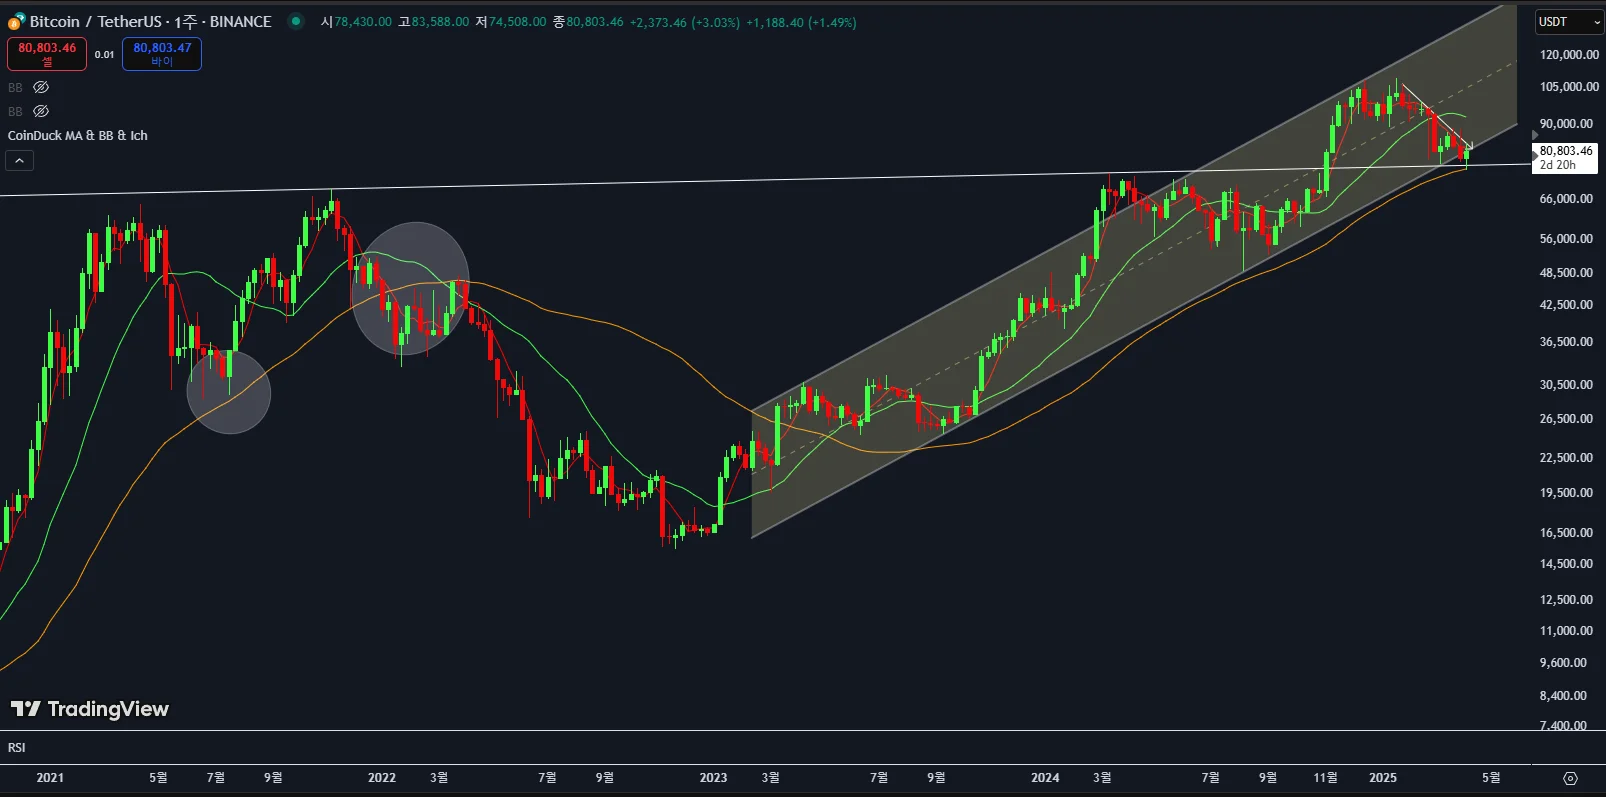Click the 48,500.00 price axis label

pos(1567,273)
